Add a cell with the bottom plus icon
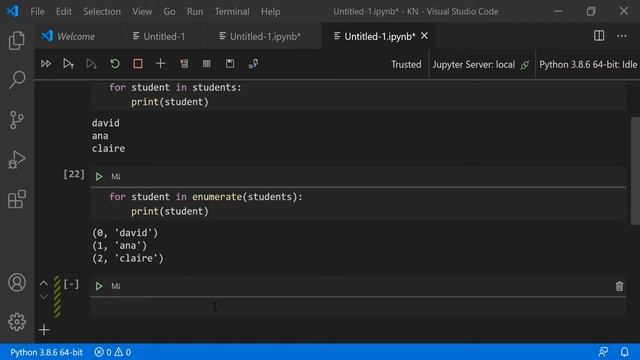 44,330
